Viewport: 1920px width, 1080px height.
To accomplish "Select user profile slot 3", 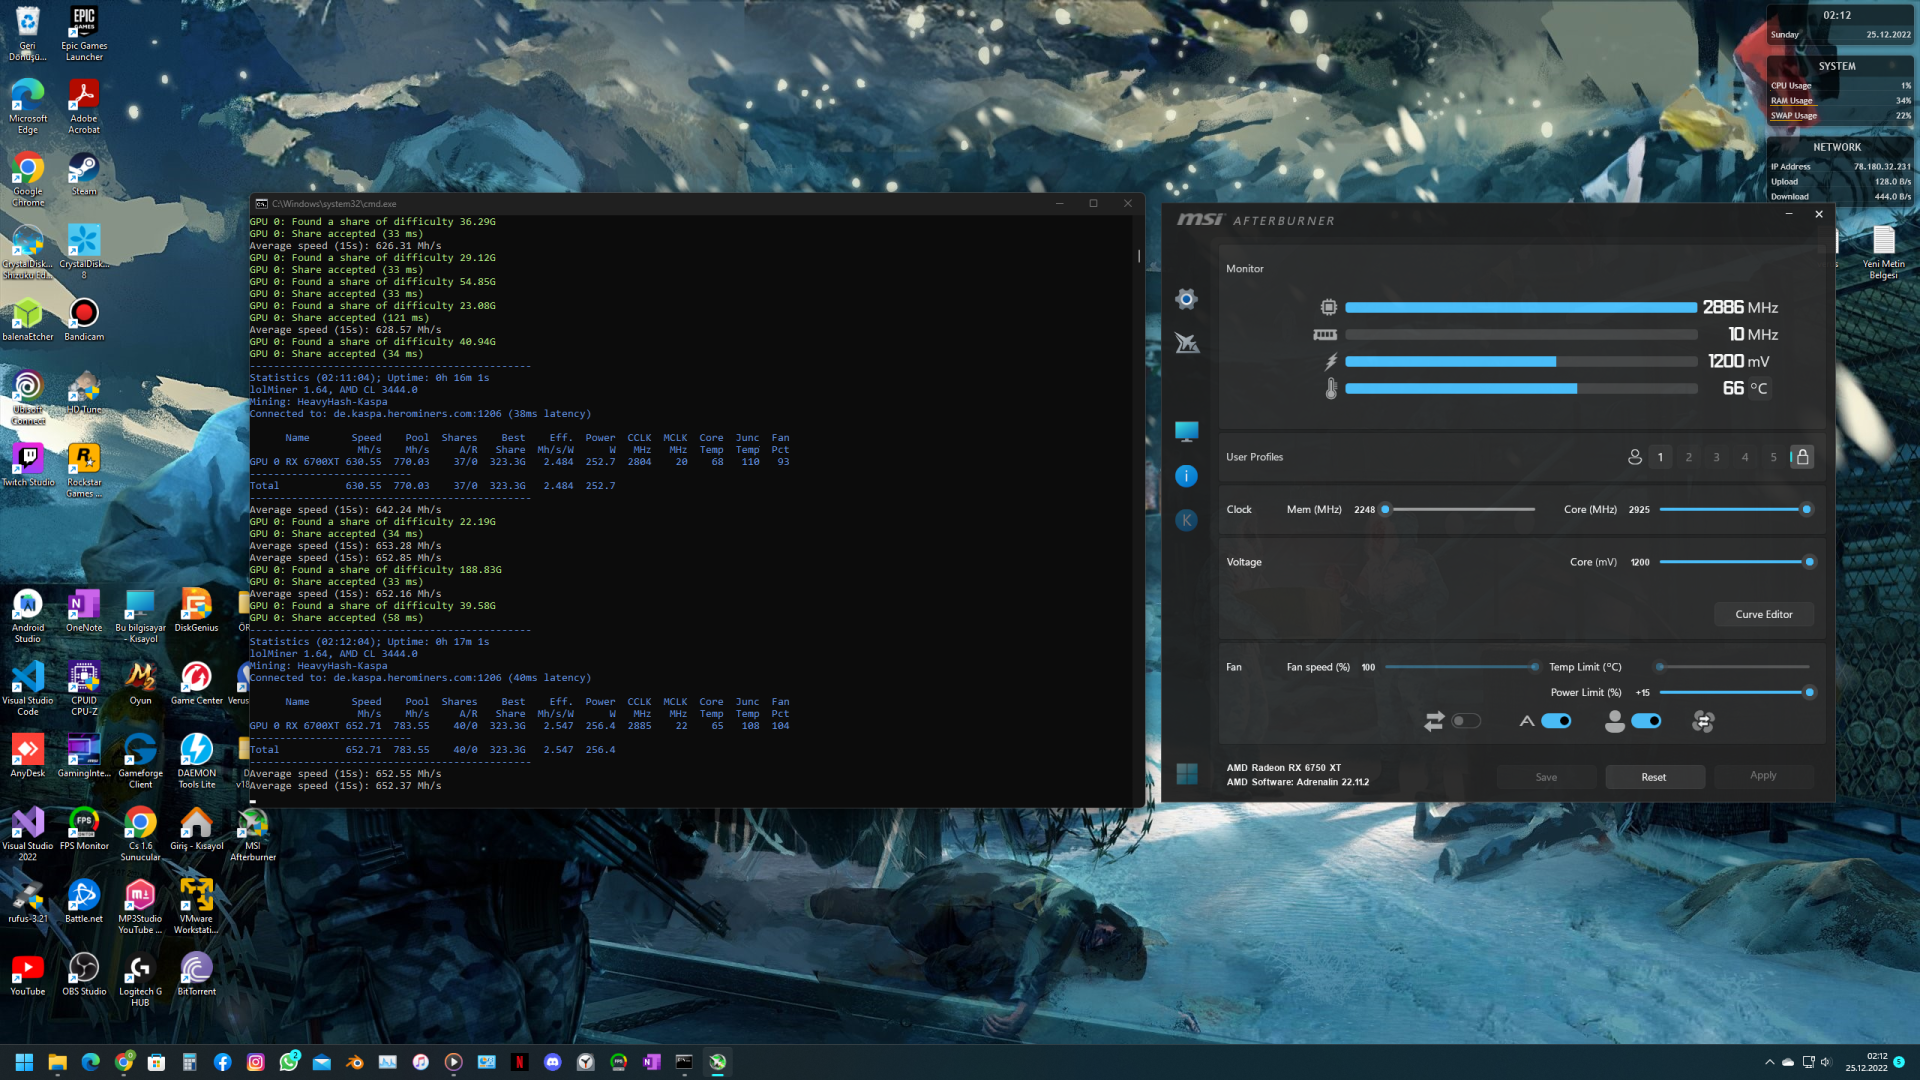I will point(1717,457).
